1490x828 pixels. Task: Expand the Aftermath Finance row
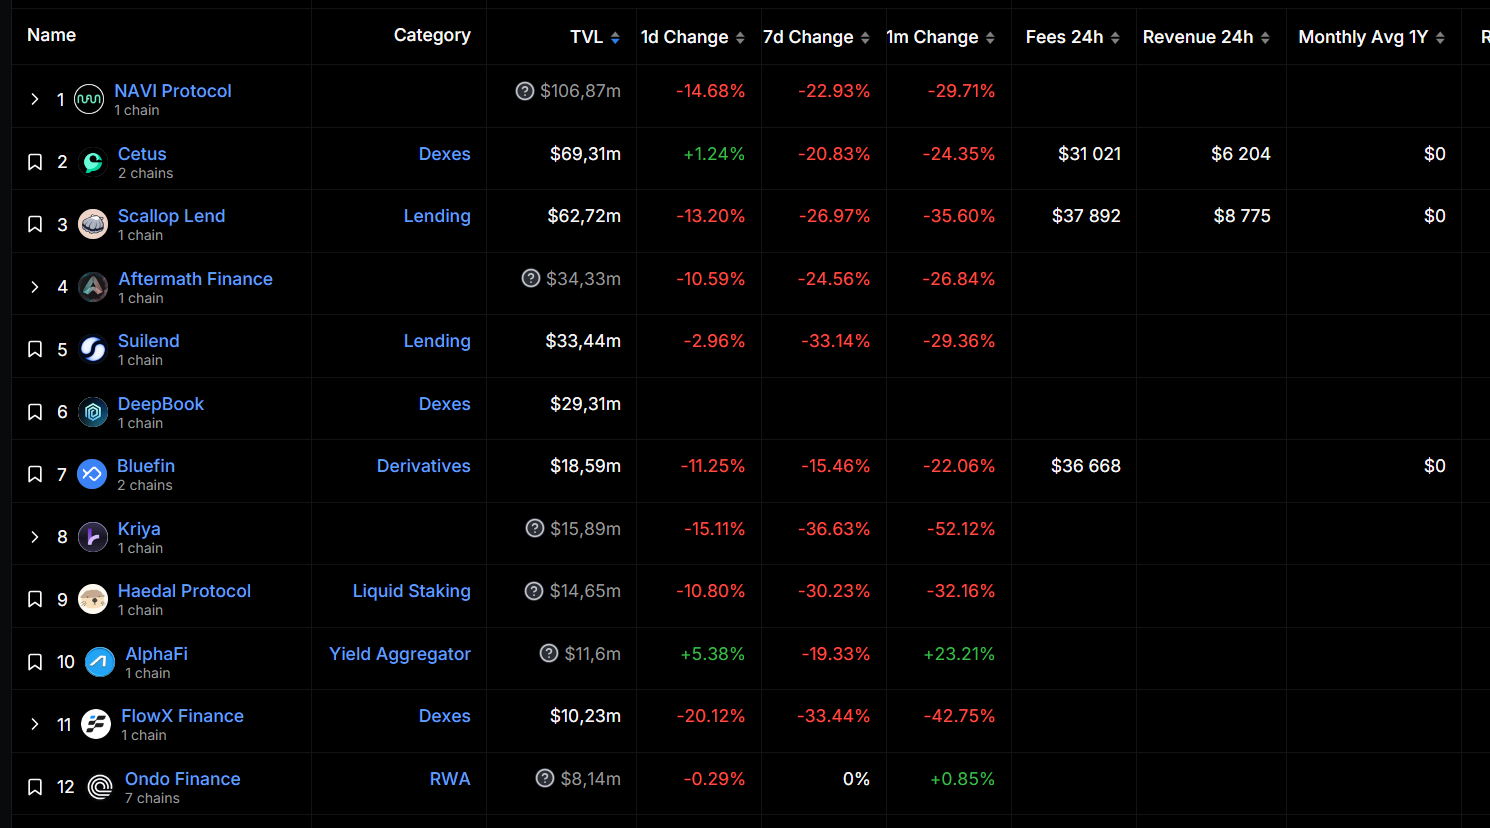pos(35,287)
